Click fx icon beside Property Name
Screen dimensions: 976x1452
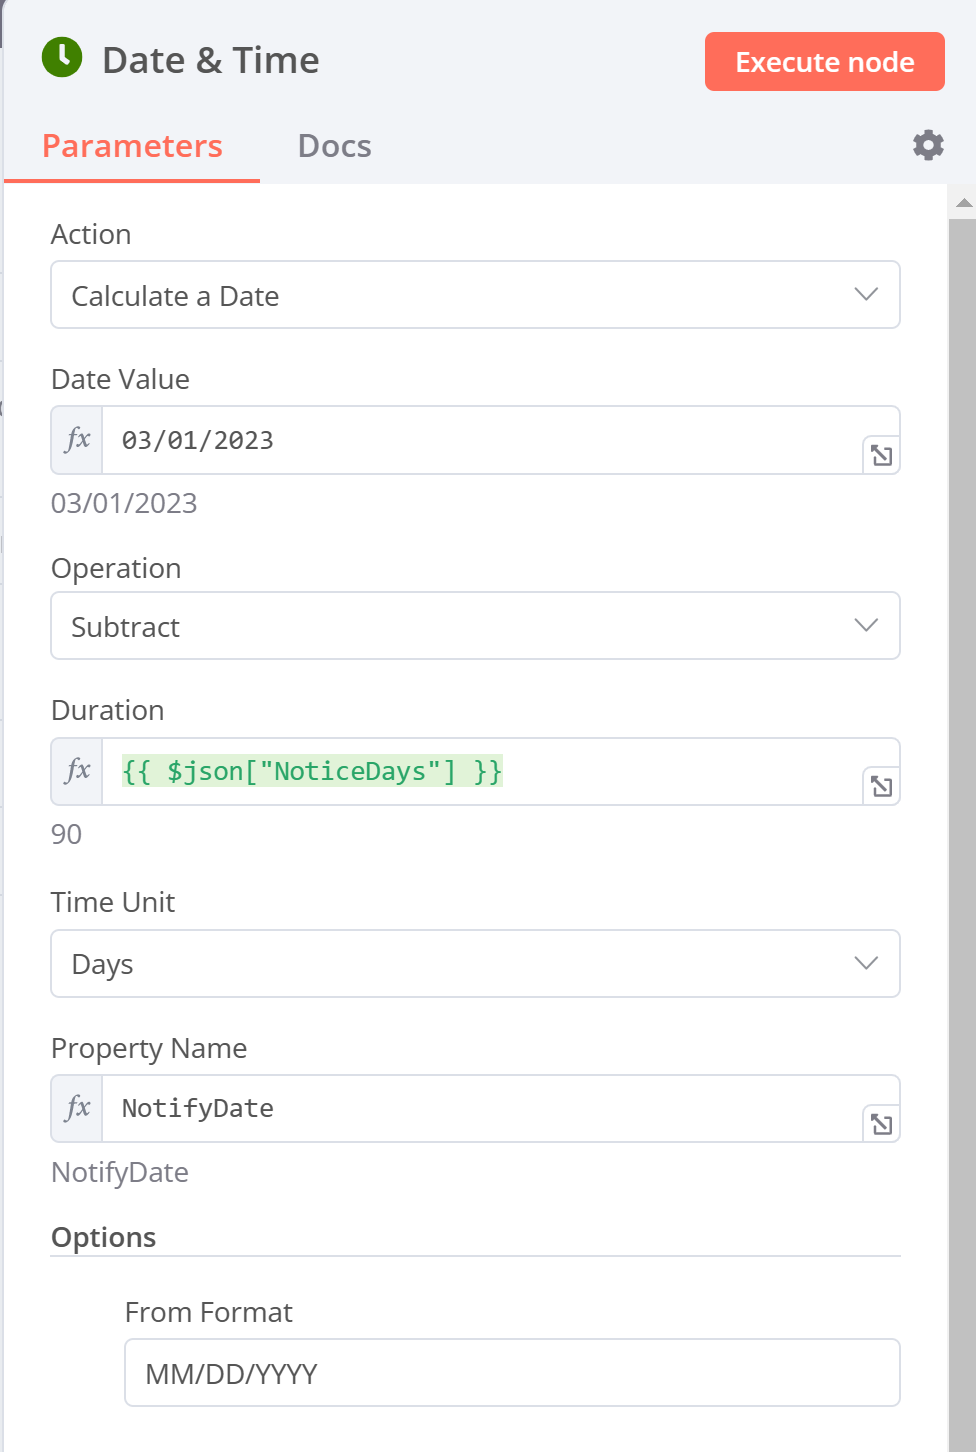click(77, 1108)
